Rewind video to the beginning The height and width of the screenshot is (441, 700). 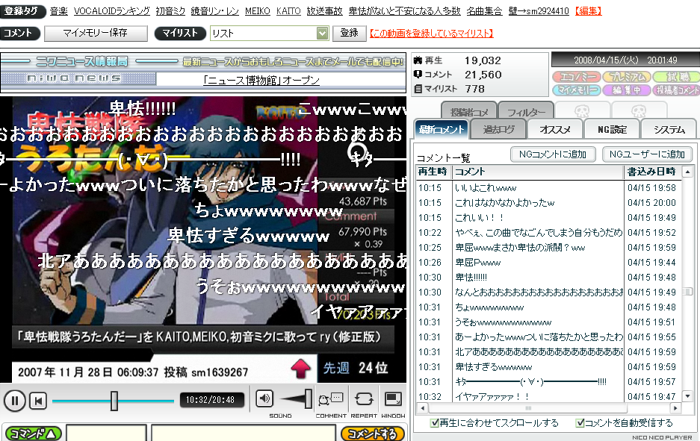[38, 401]
